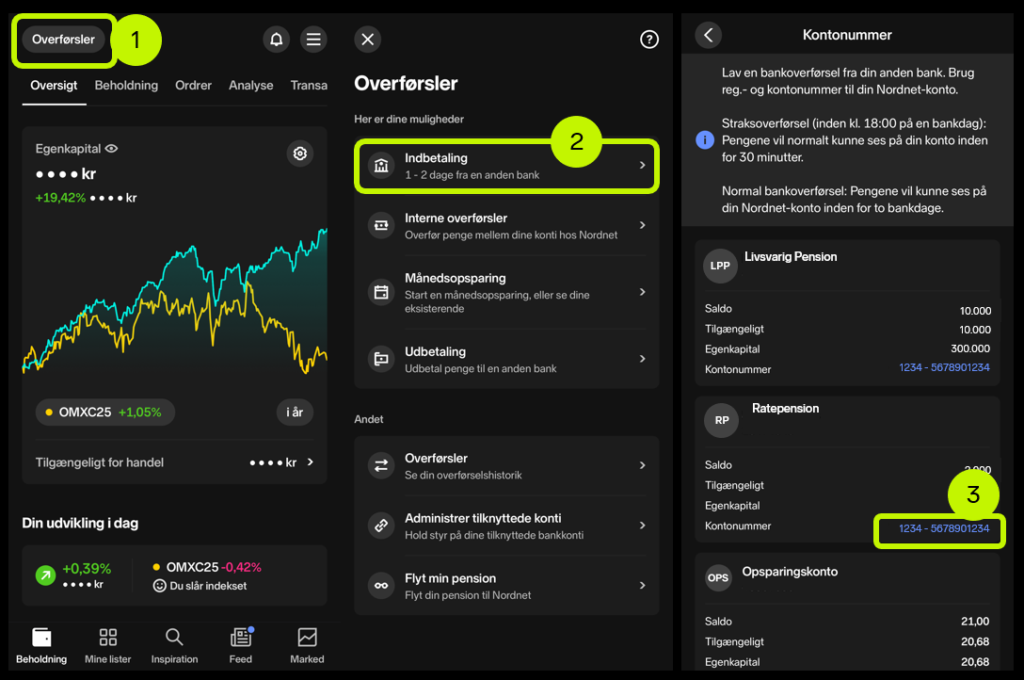This screenshot has width=1024, height=680.
Task: Click the blue info icon
Action: click(x=705, y=140)
